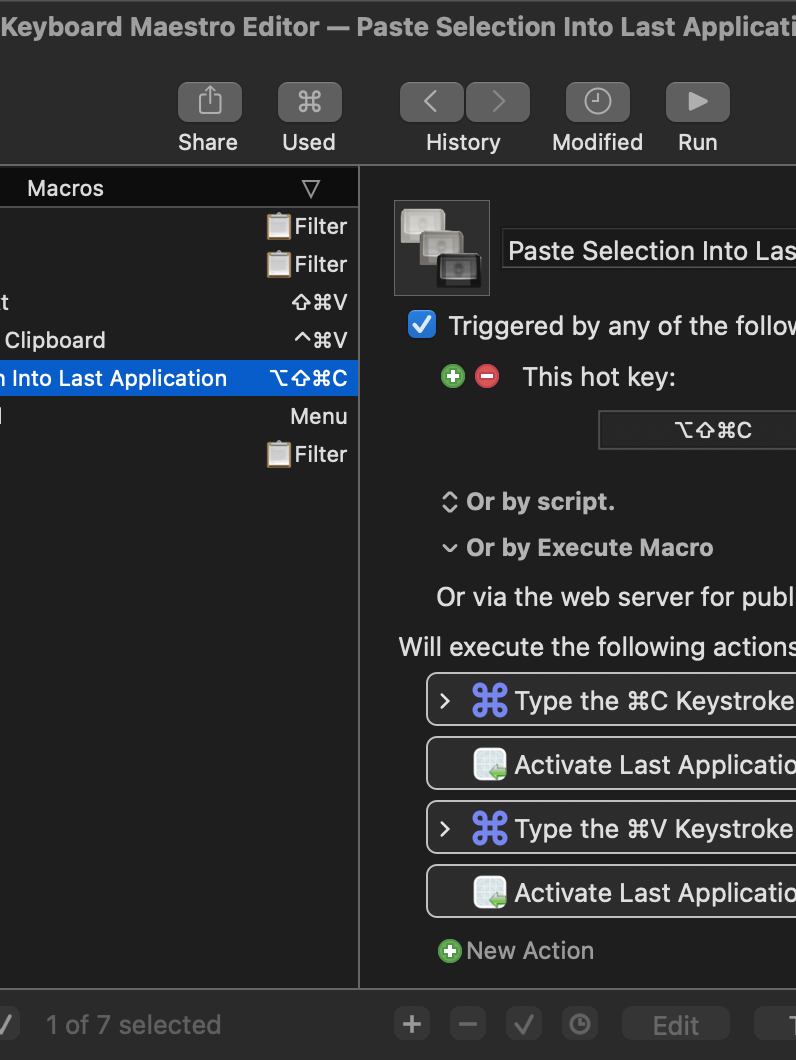Image resolution: width=796 pixels, height=1060 pixels.
Task: Click New Action green plus button
Action: click(450, 951)
